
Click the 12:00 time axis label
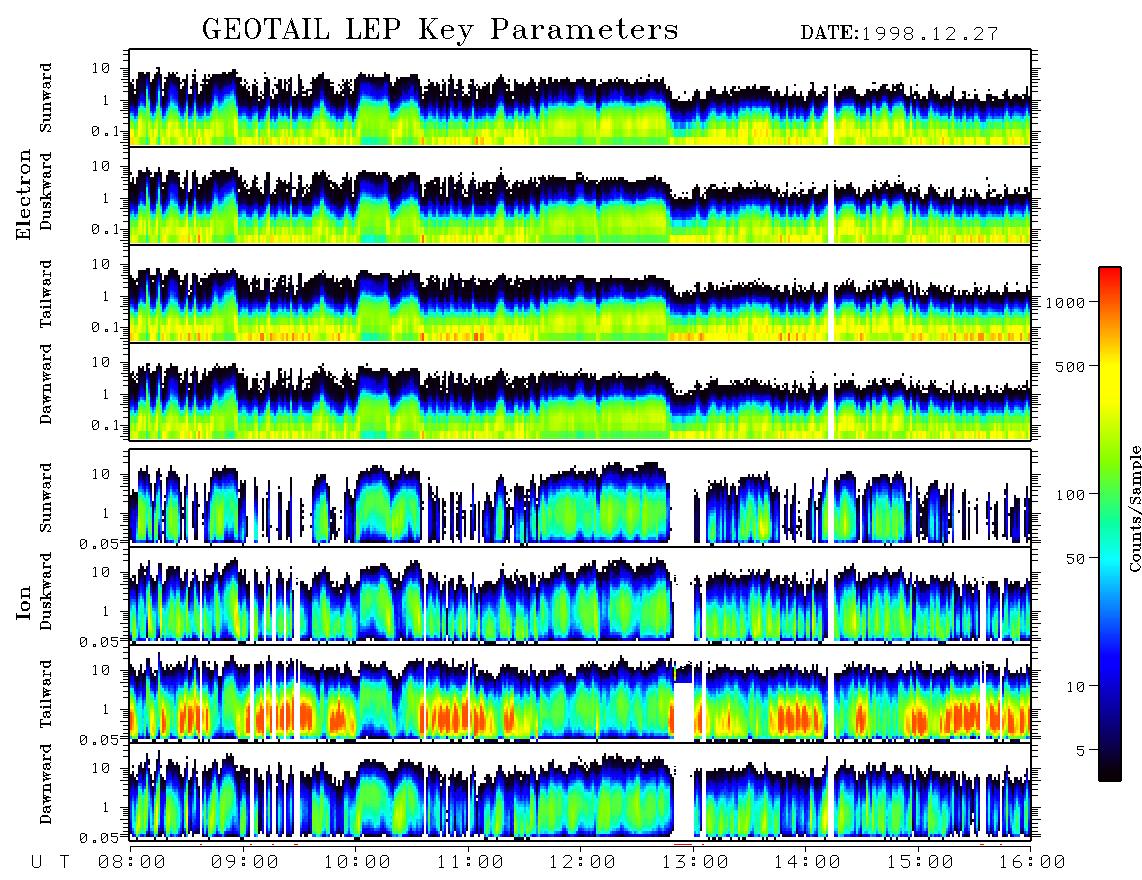(x=582, y=862)
